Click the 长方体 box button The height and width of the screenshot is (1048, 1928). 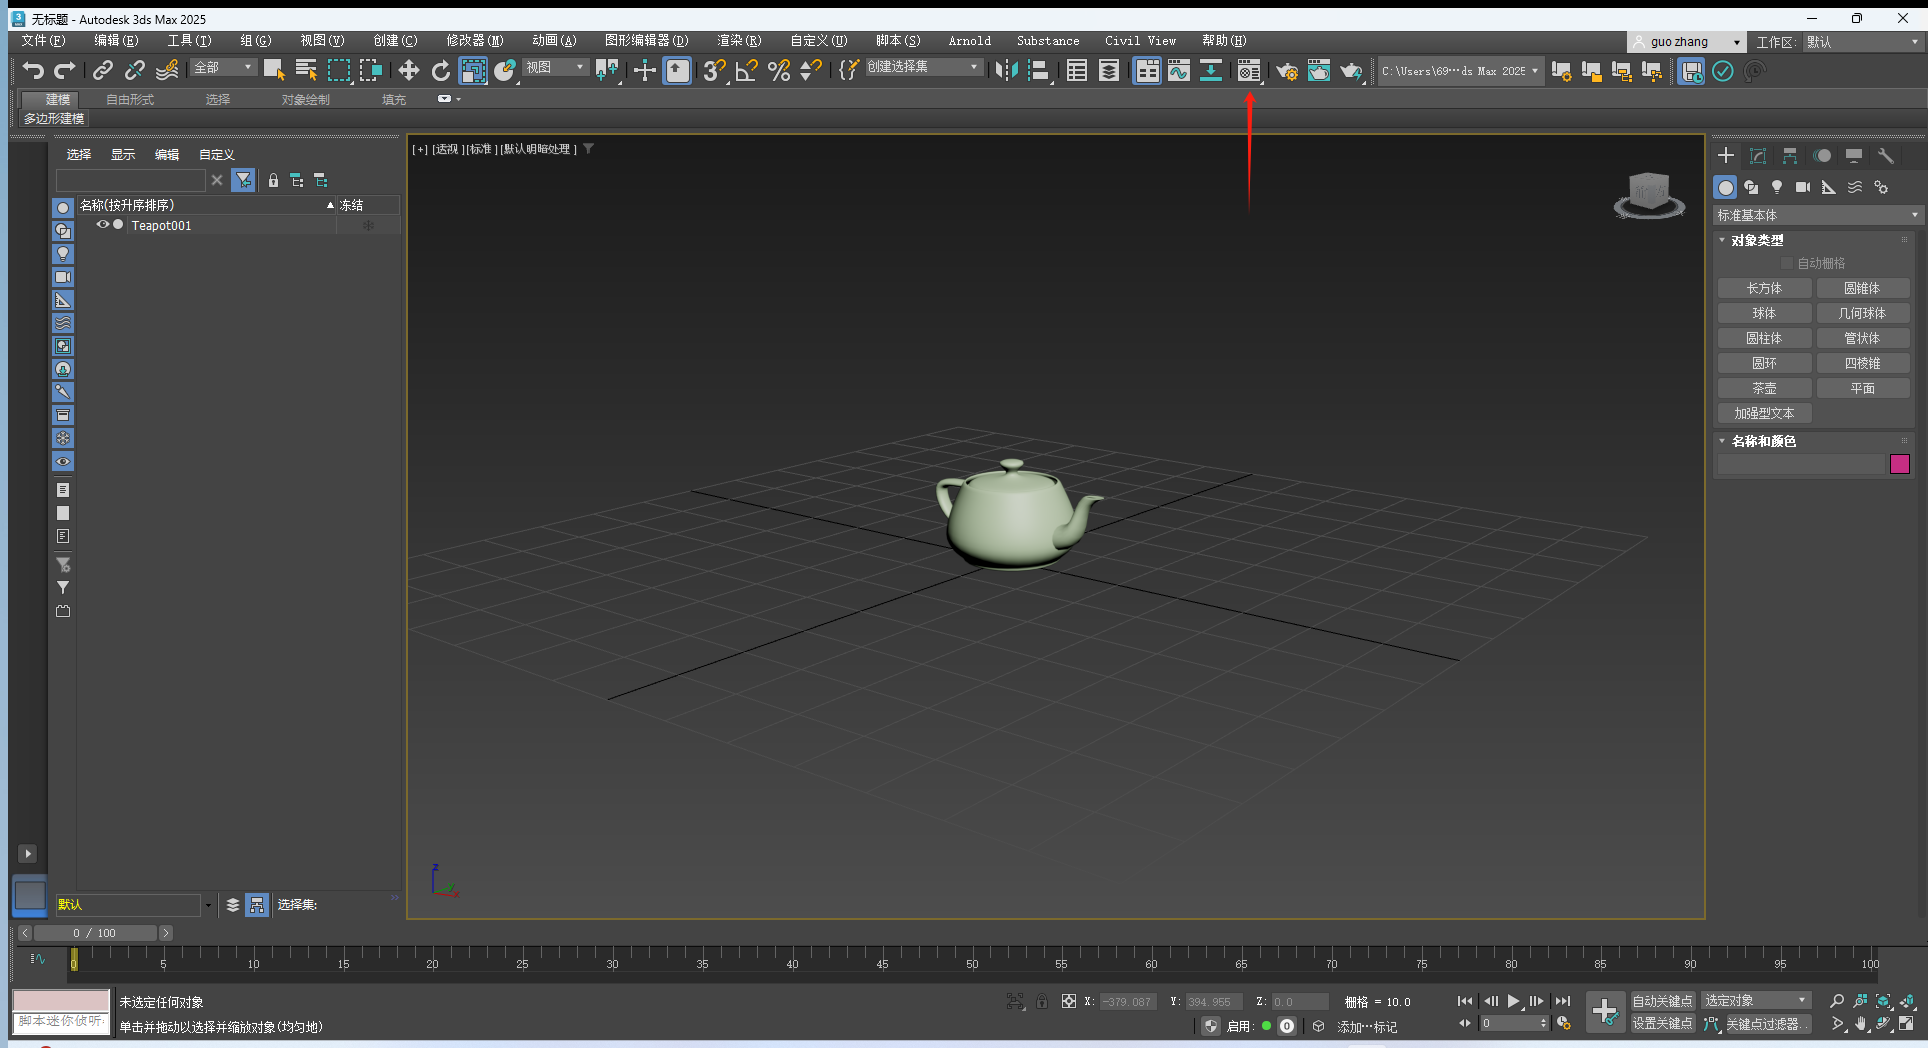click(x=1764, y=288)
